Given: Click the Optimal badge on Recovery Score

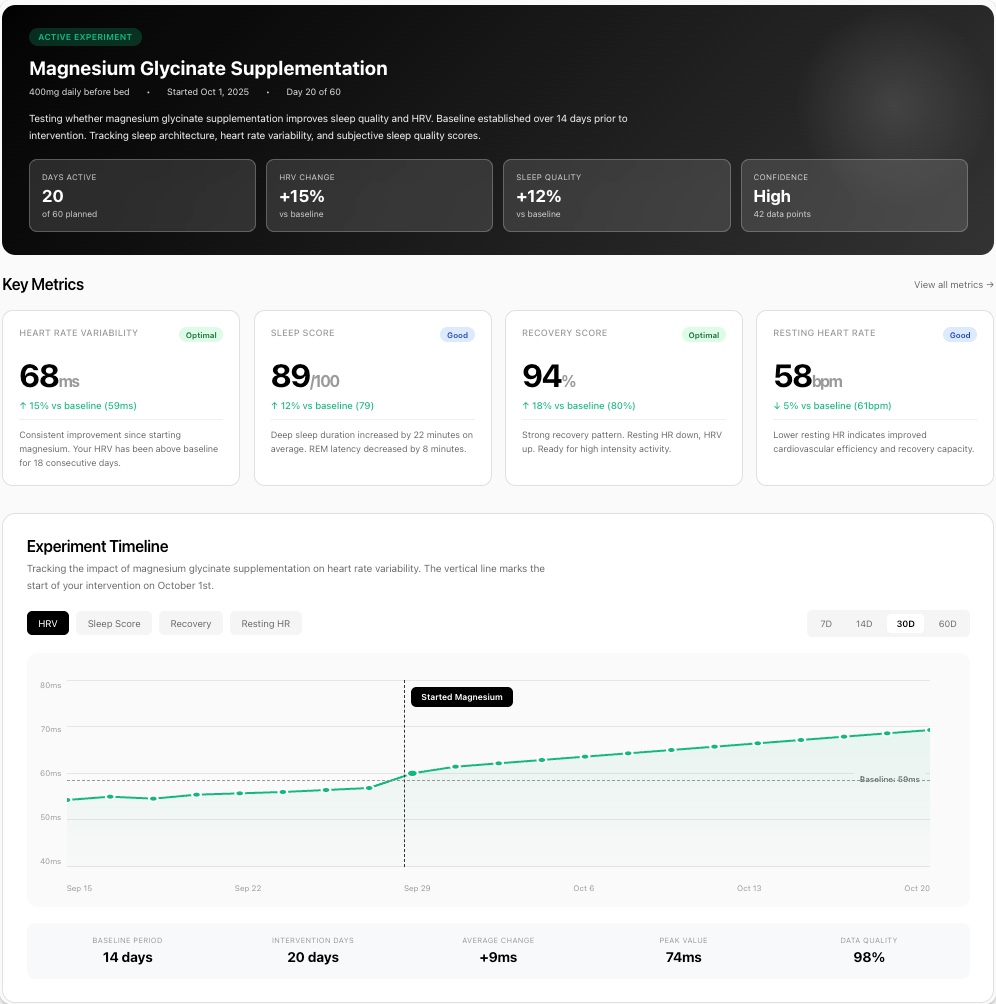Looking at the screenshot, I should pyautogui.click(x=704, y=335).
